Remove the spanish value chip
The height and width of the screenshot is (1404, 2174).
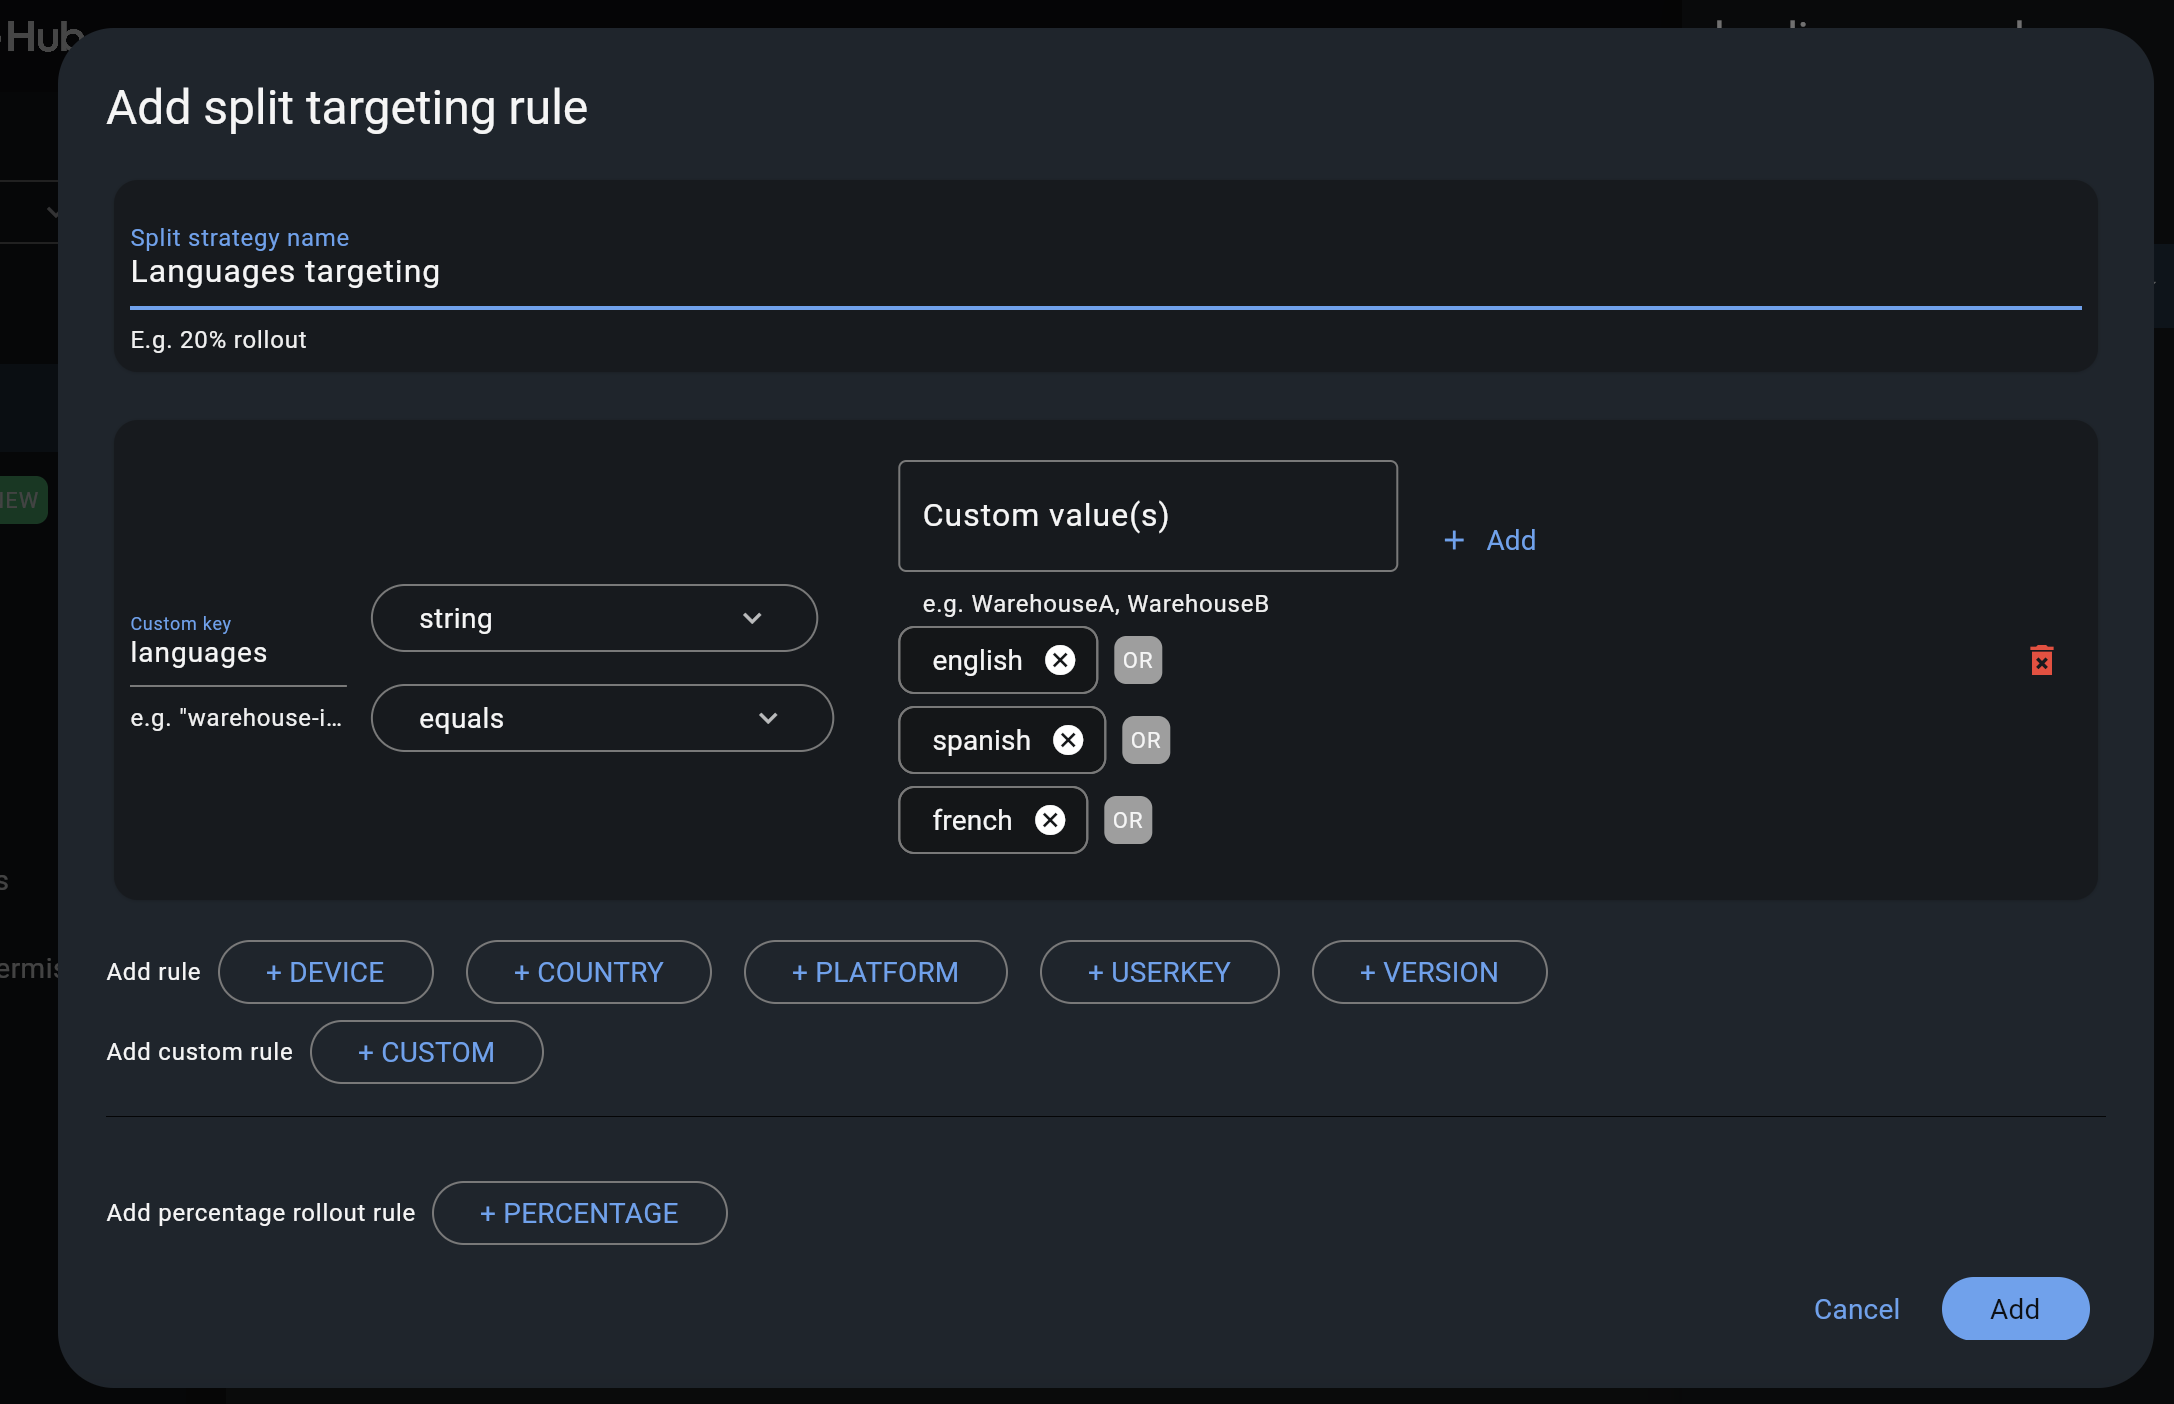point(1068,740)
